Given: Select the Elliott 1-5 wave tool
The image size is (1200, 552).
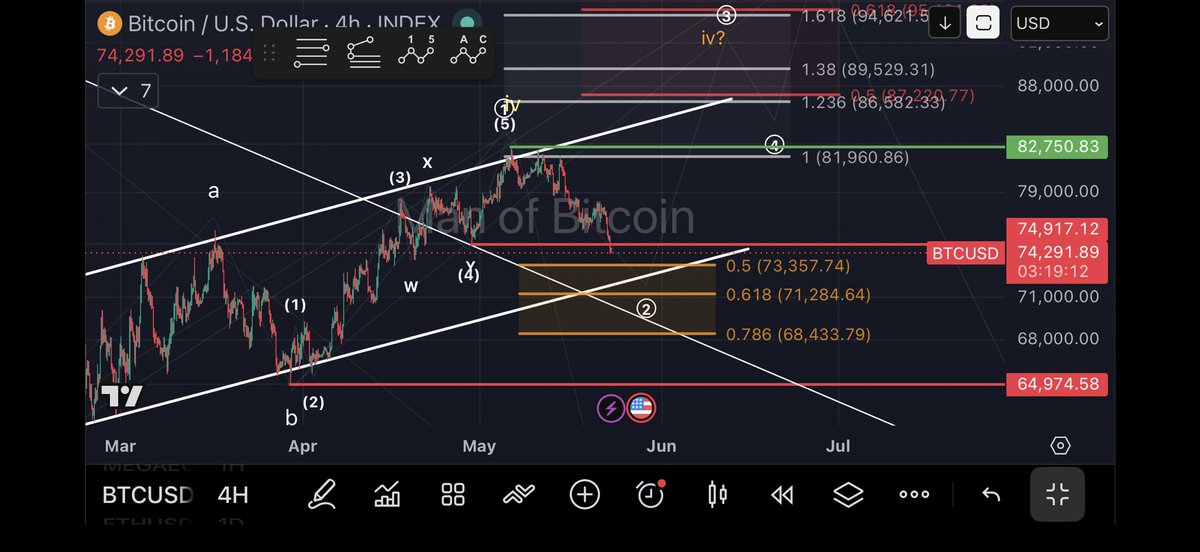Looking at the screenshot, I should [x=416, y=52].
